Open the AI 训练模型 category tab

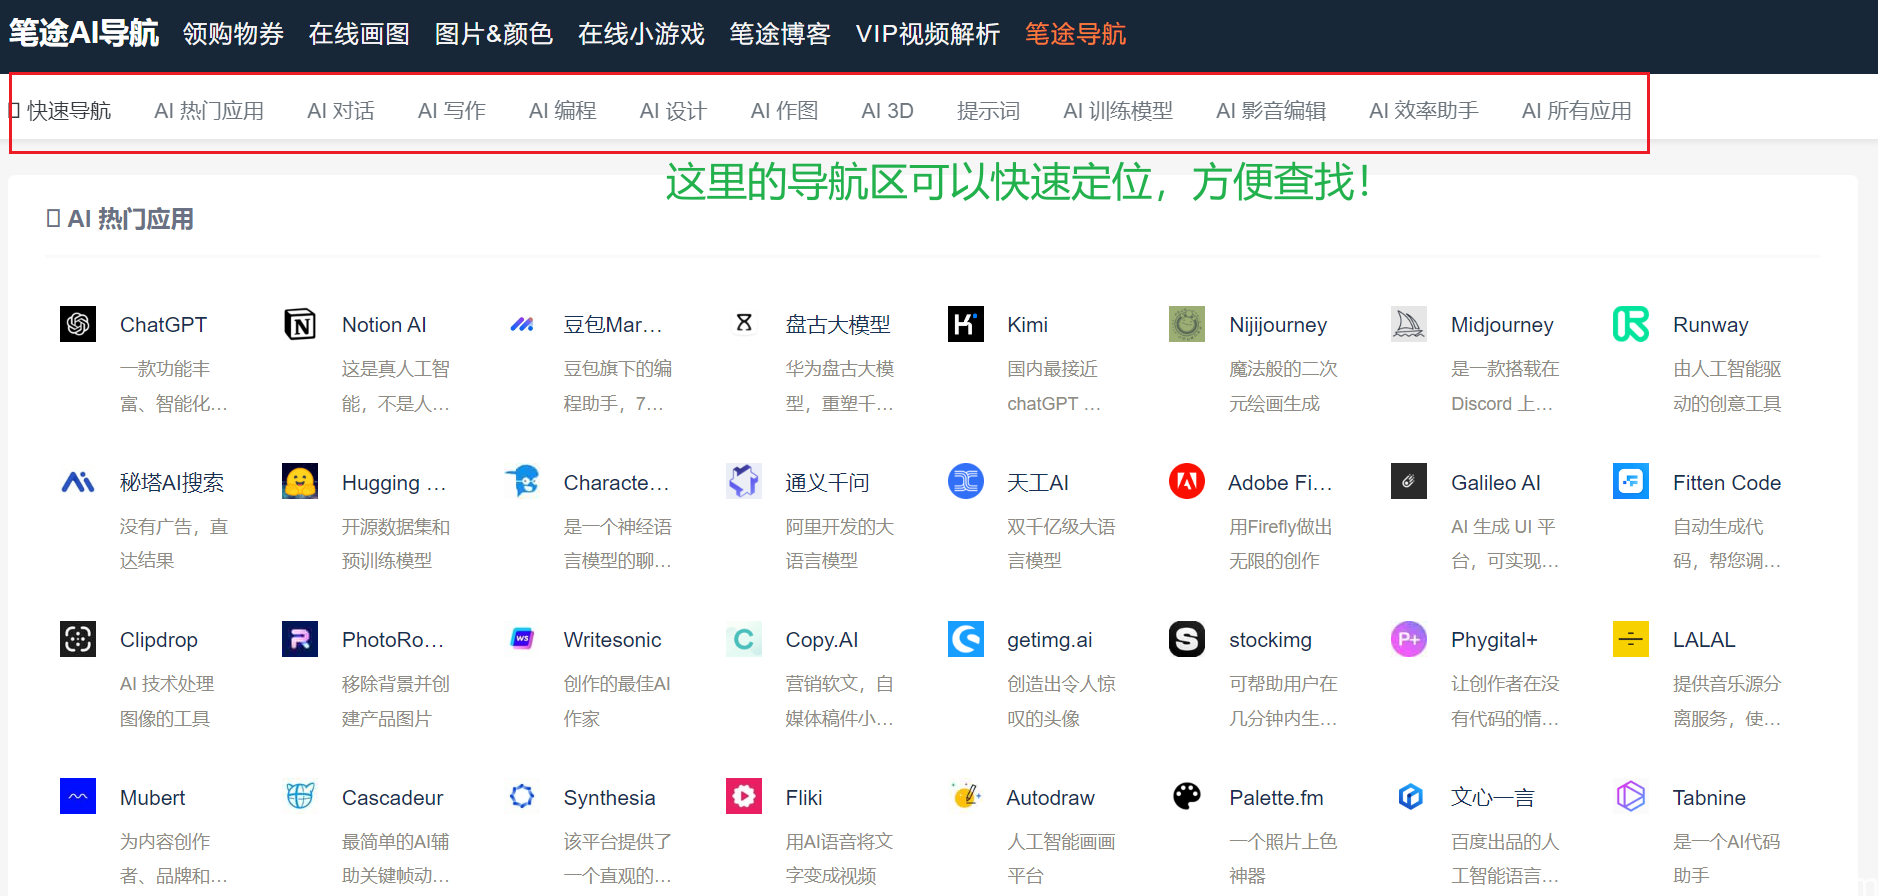point(1117,111)
